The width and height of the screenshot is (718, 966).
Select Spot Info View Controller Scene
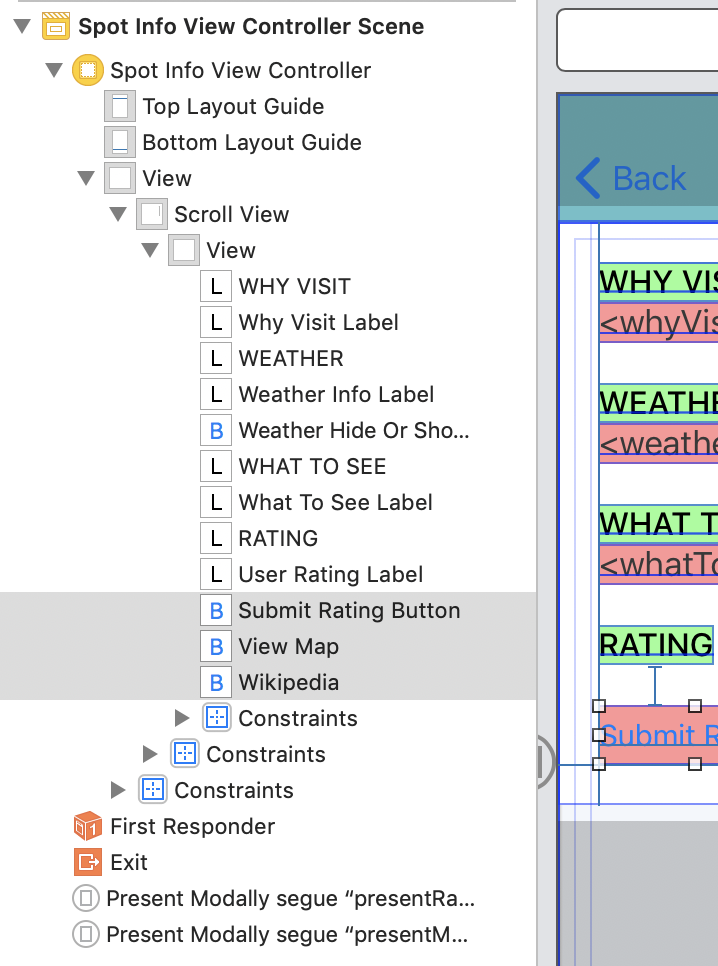click(251, 26)
